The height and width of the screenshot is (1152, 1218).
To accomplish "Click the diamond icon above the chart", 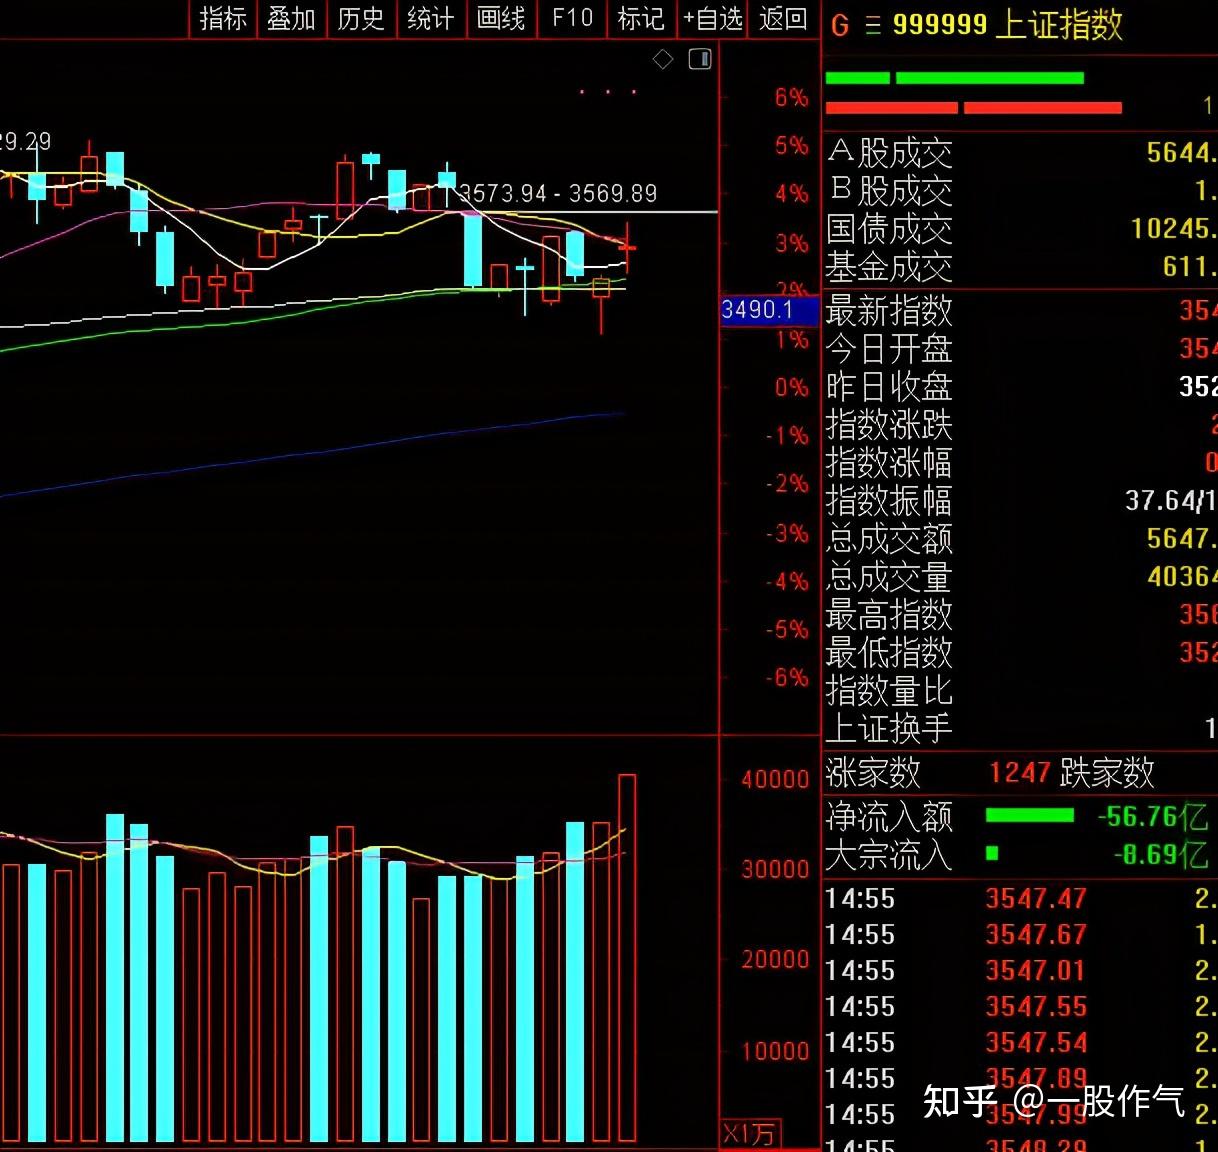I will [x=663, y=60].
